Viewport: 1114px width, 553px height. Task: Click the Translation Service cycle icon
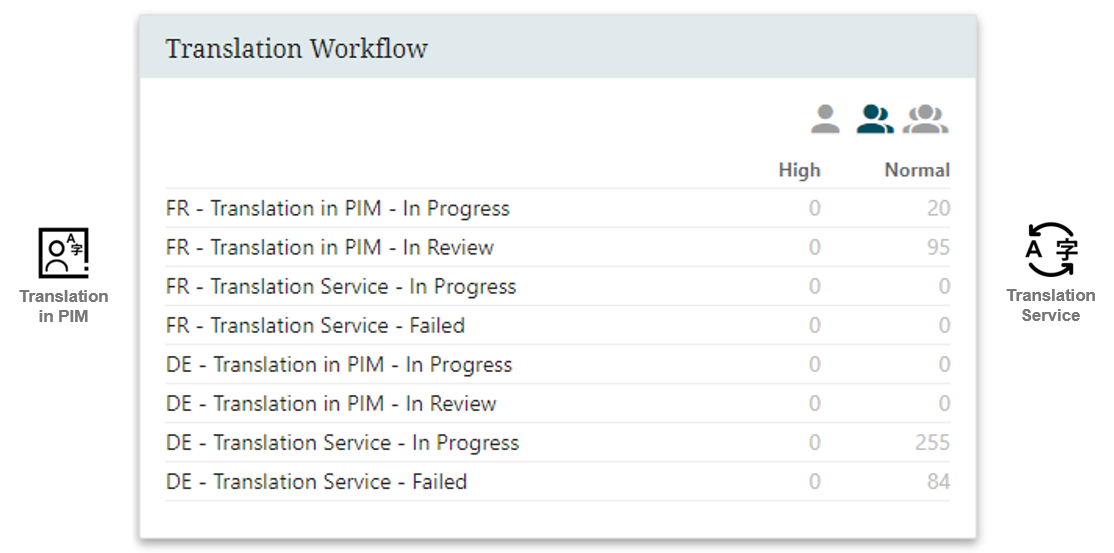pyautogui.click(x=1051, y=249)
